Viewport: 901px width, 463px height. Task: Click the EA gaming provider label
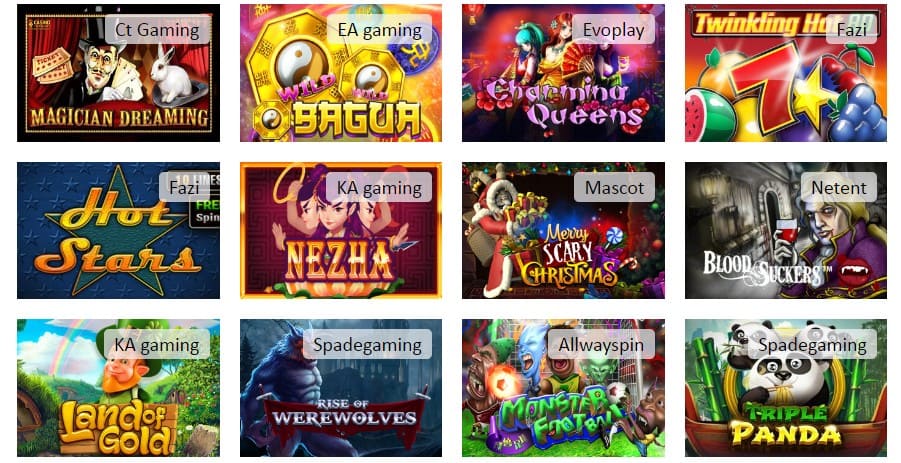(379, 30)
